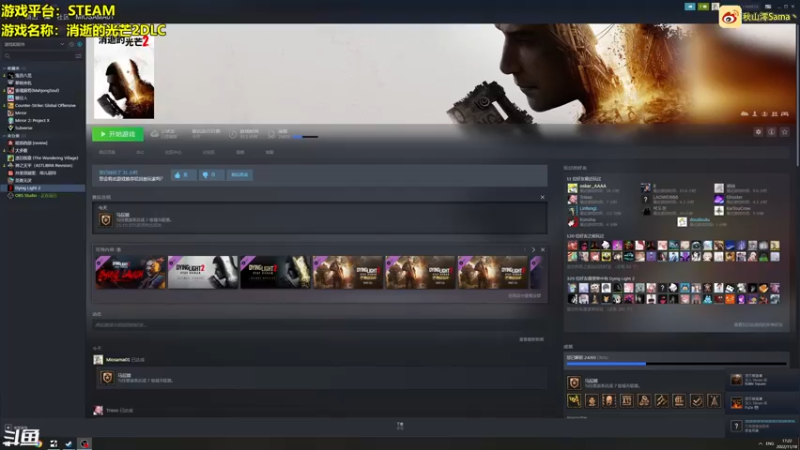Open the dark Dying Light 2 deluxe thumbnail
The height and width of the screenshot is (450, 800).
[276, 272]
